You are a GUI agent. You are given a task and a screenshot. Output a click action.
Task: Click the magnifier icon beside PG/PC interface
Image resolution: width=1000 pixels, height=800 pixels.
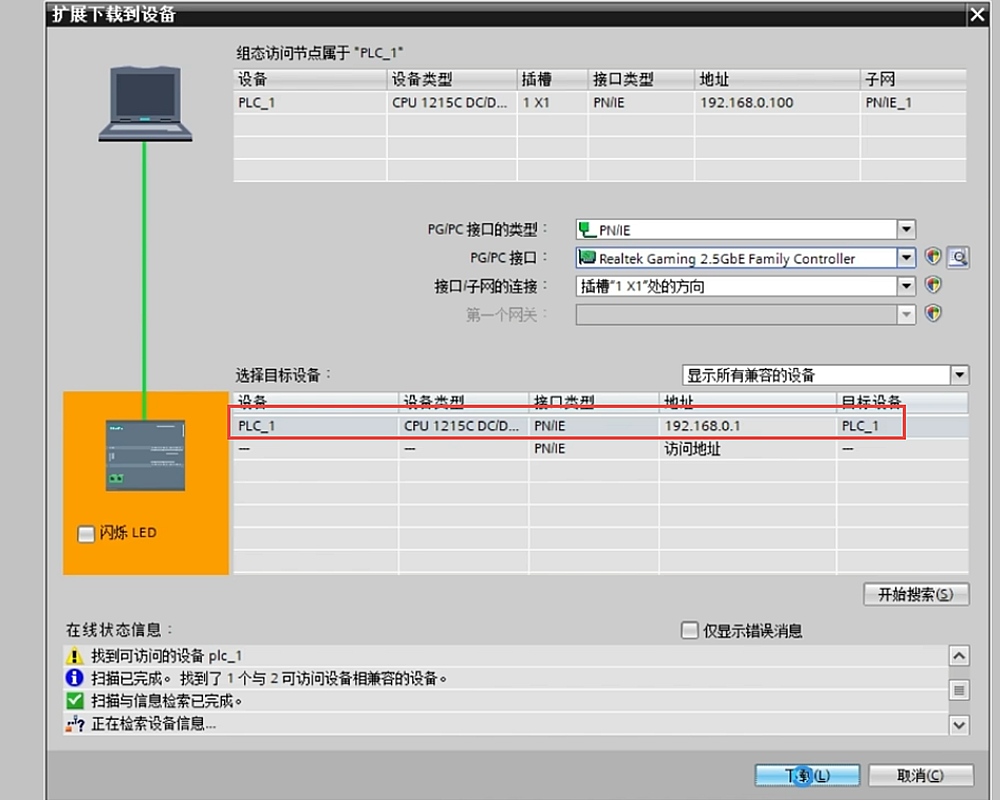[x=959, y=258]
